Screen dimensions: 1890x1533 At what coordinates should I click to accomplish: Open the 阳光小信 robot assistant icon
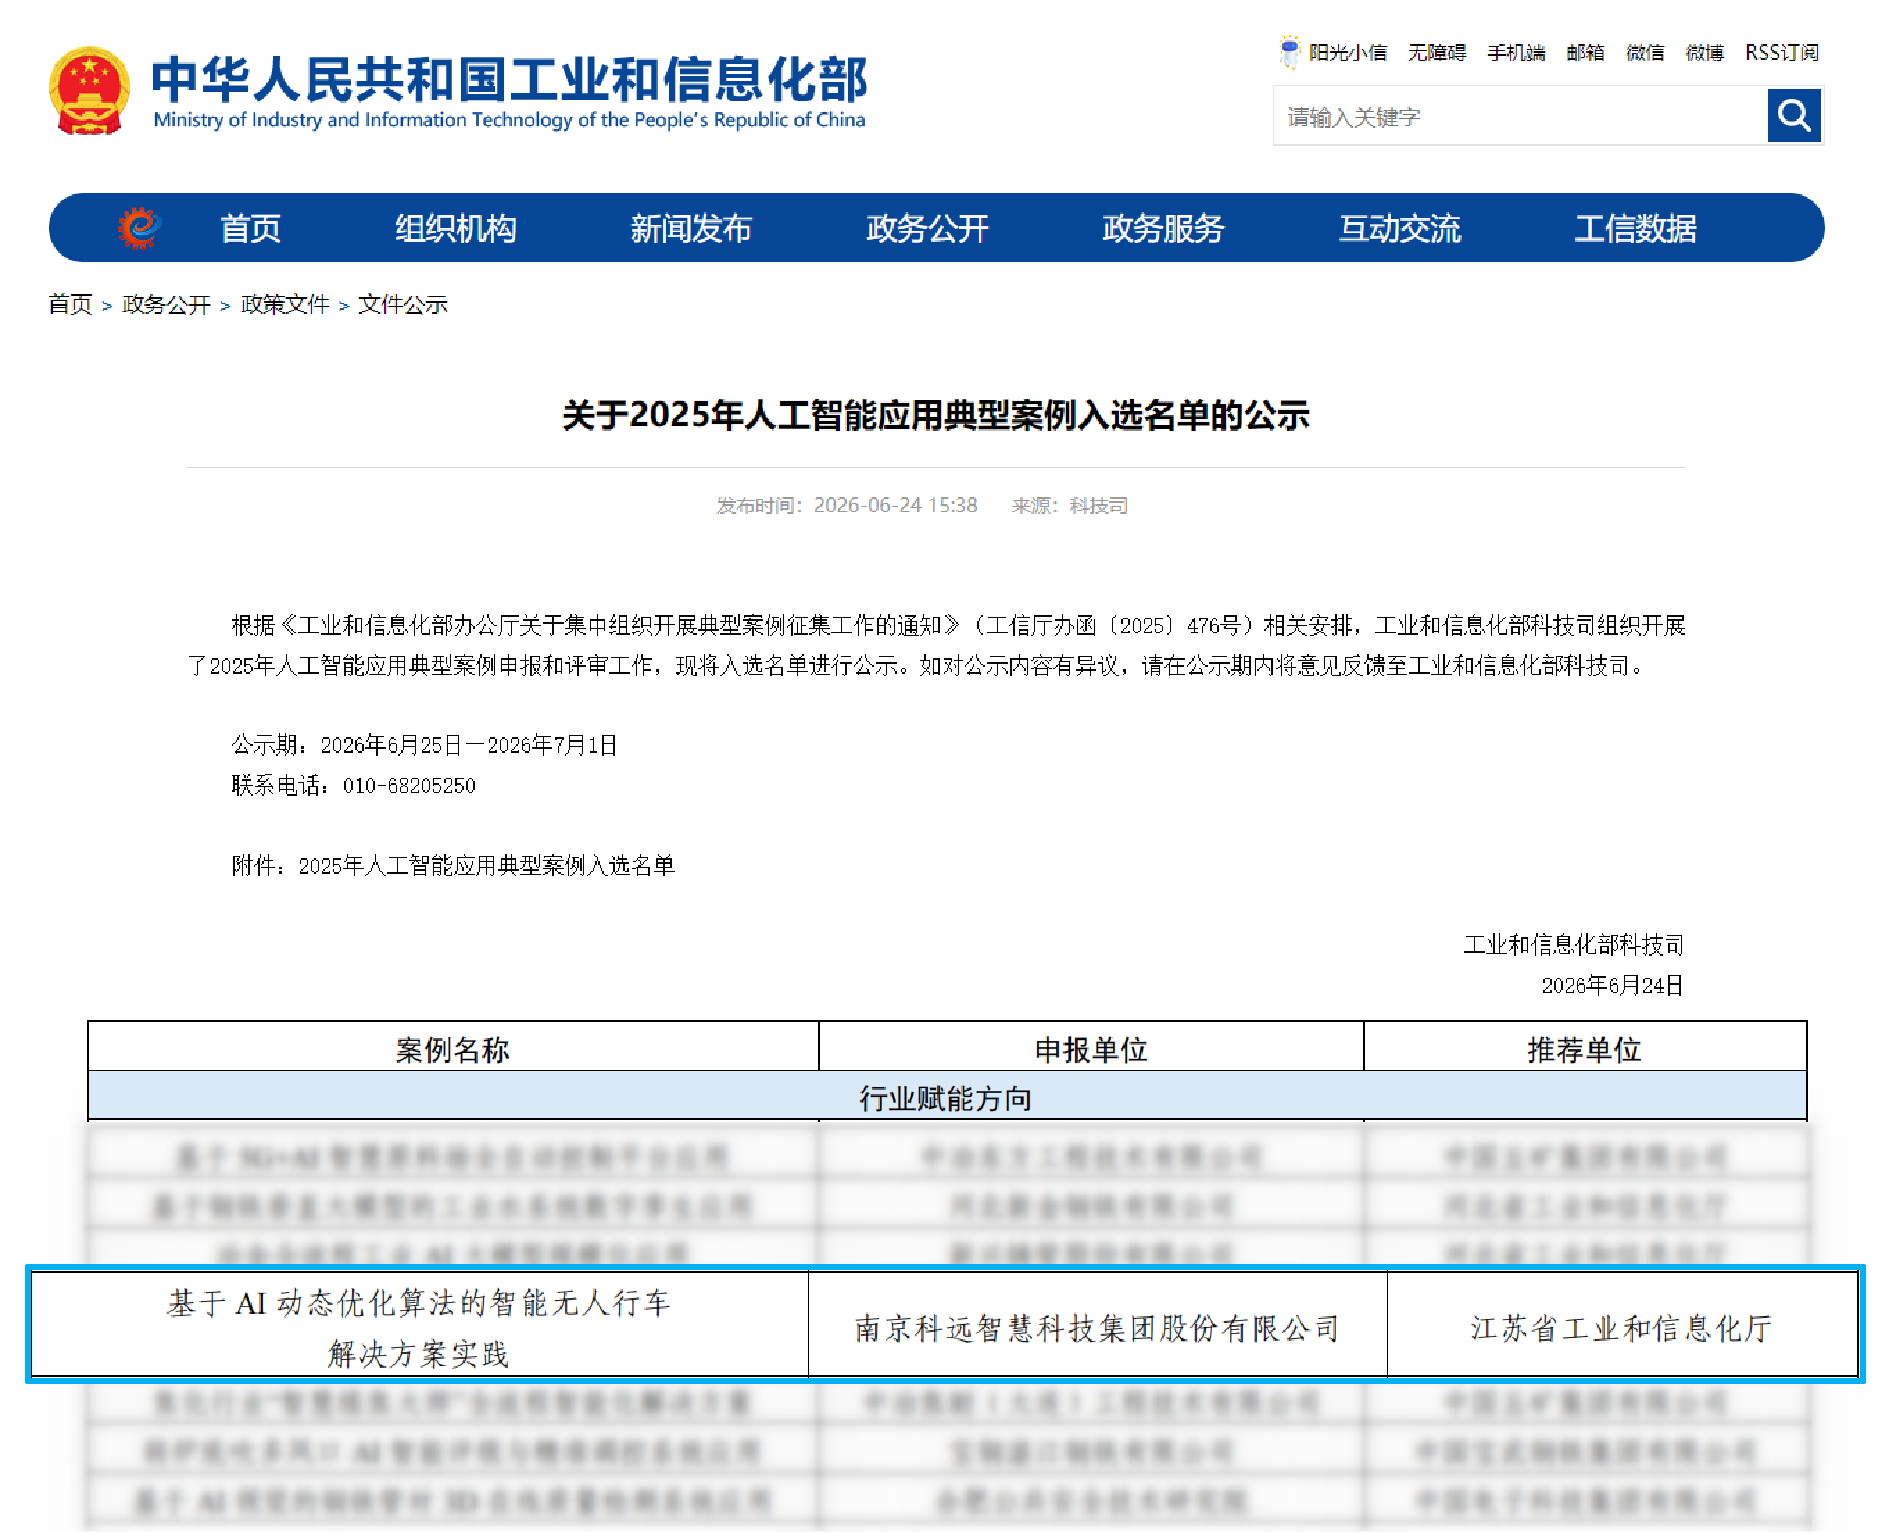tap(1290, 51)
